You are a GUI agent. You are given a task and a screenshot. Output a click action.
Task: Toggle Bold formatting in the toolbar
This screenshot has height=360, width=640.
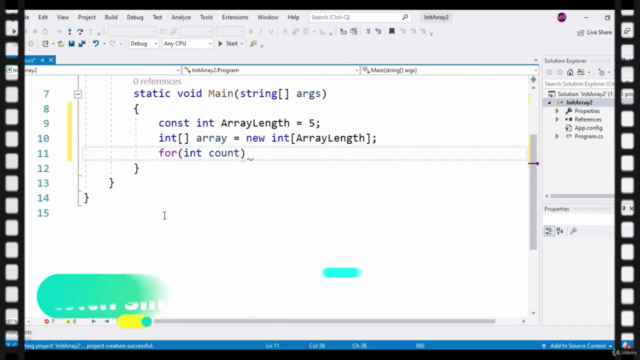[x=251, y=31]
